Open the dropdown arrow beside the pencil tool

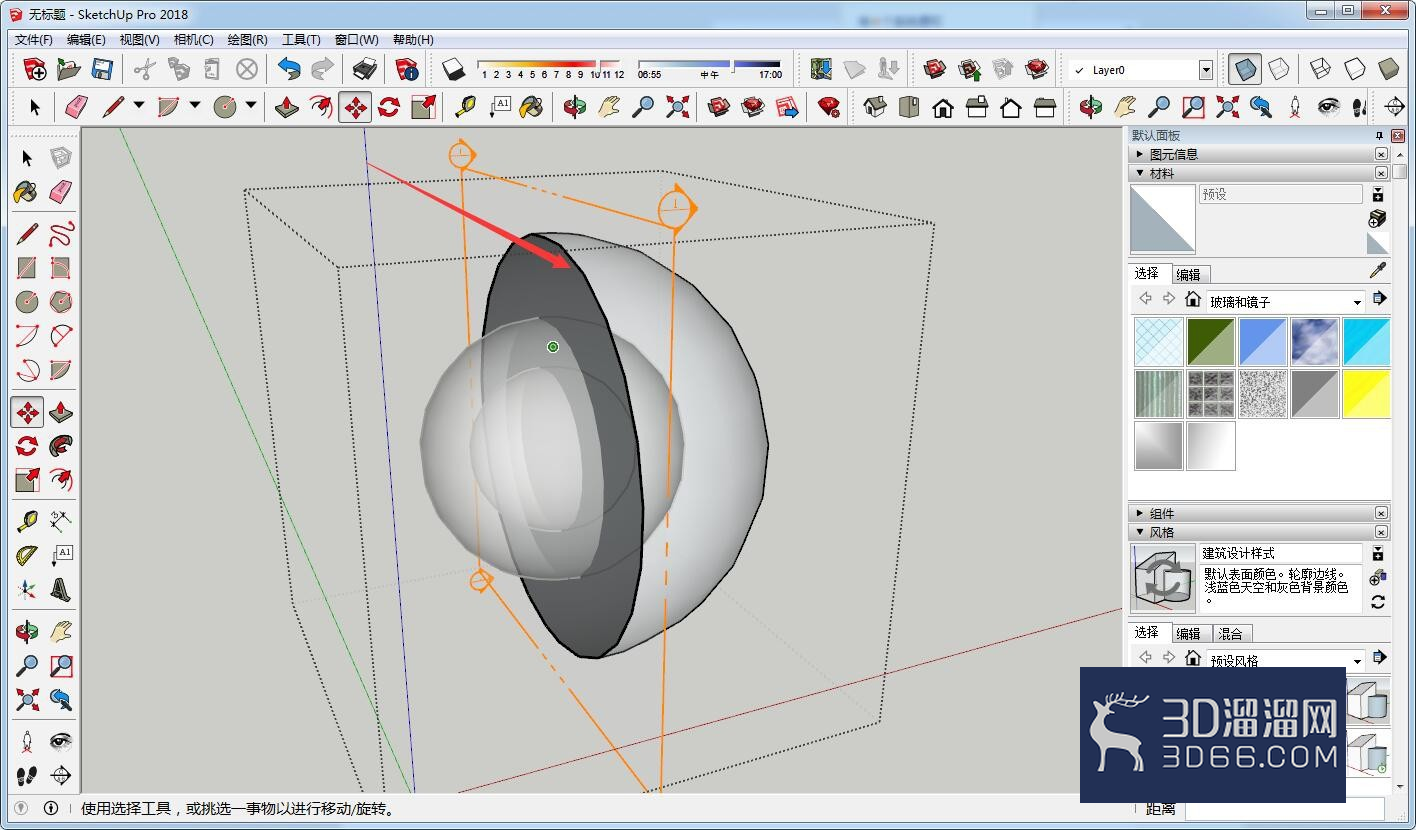(139, 106)
